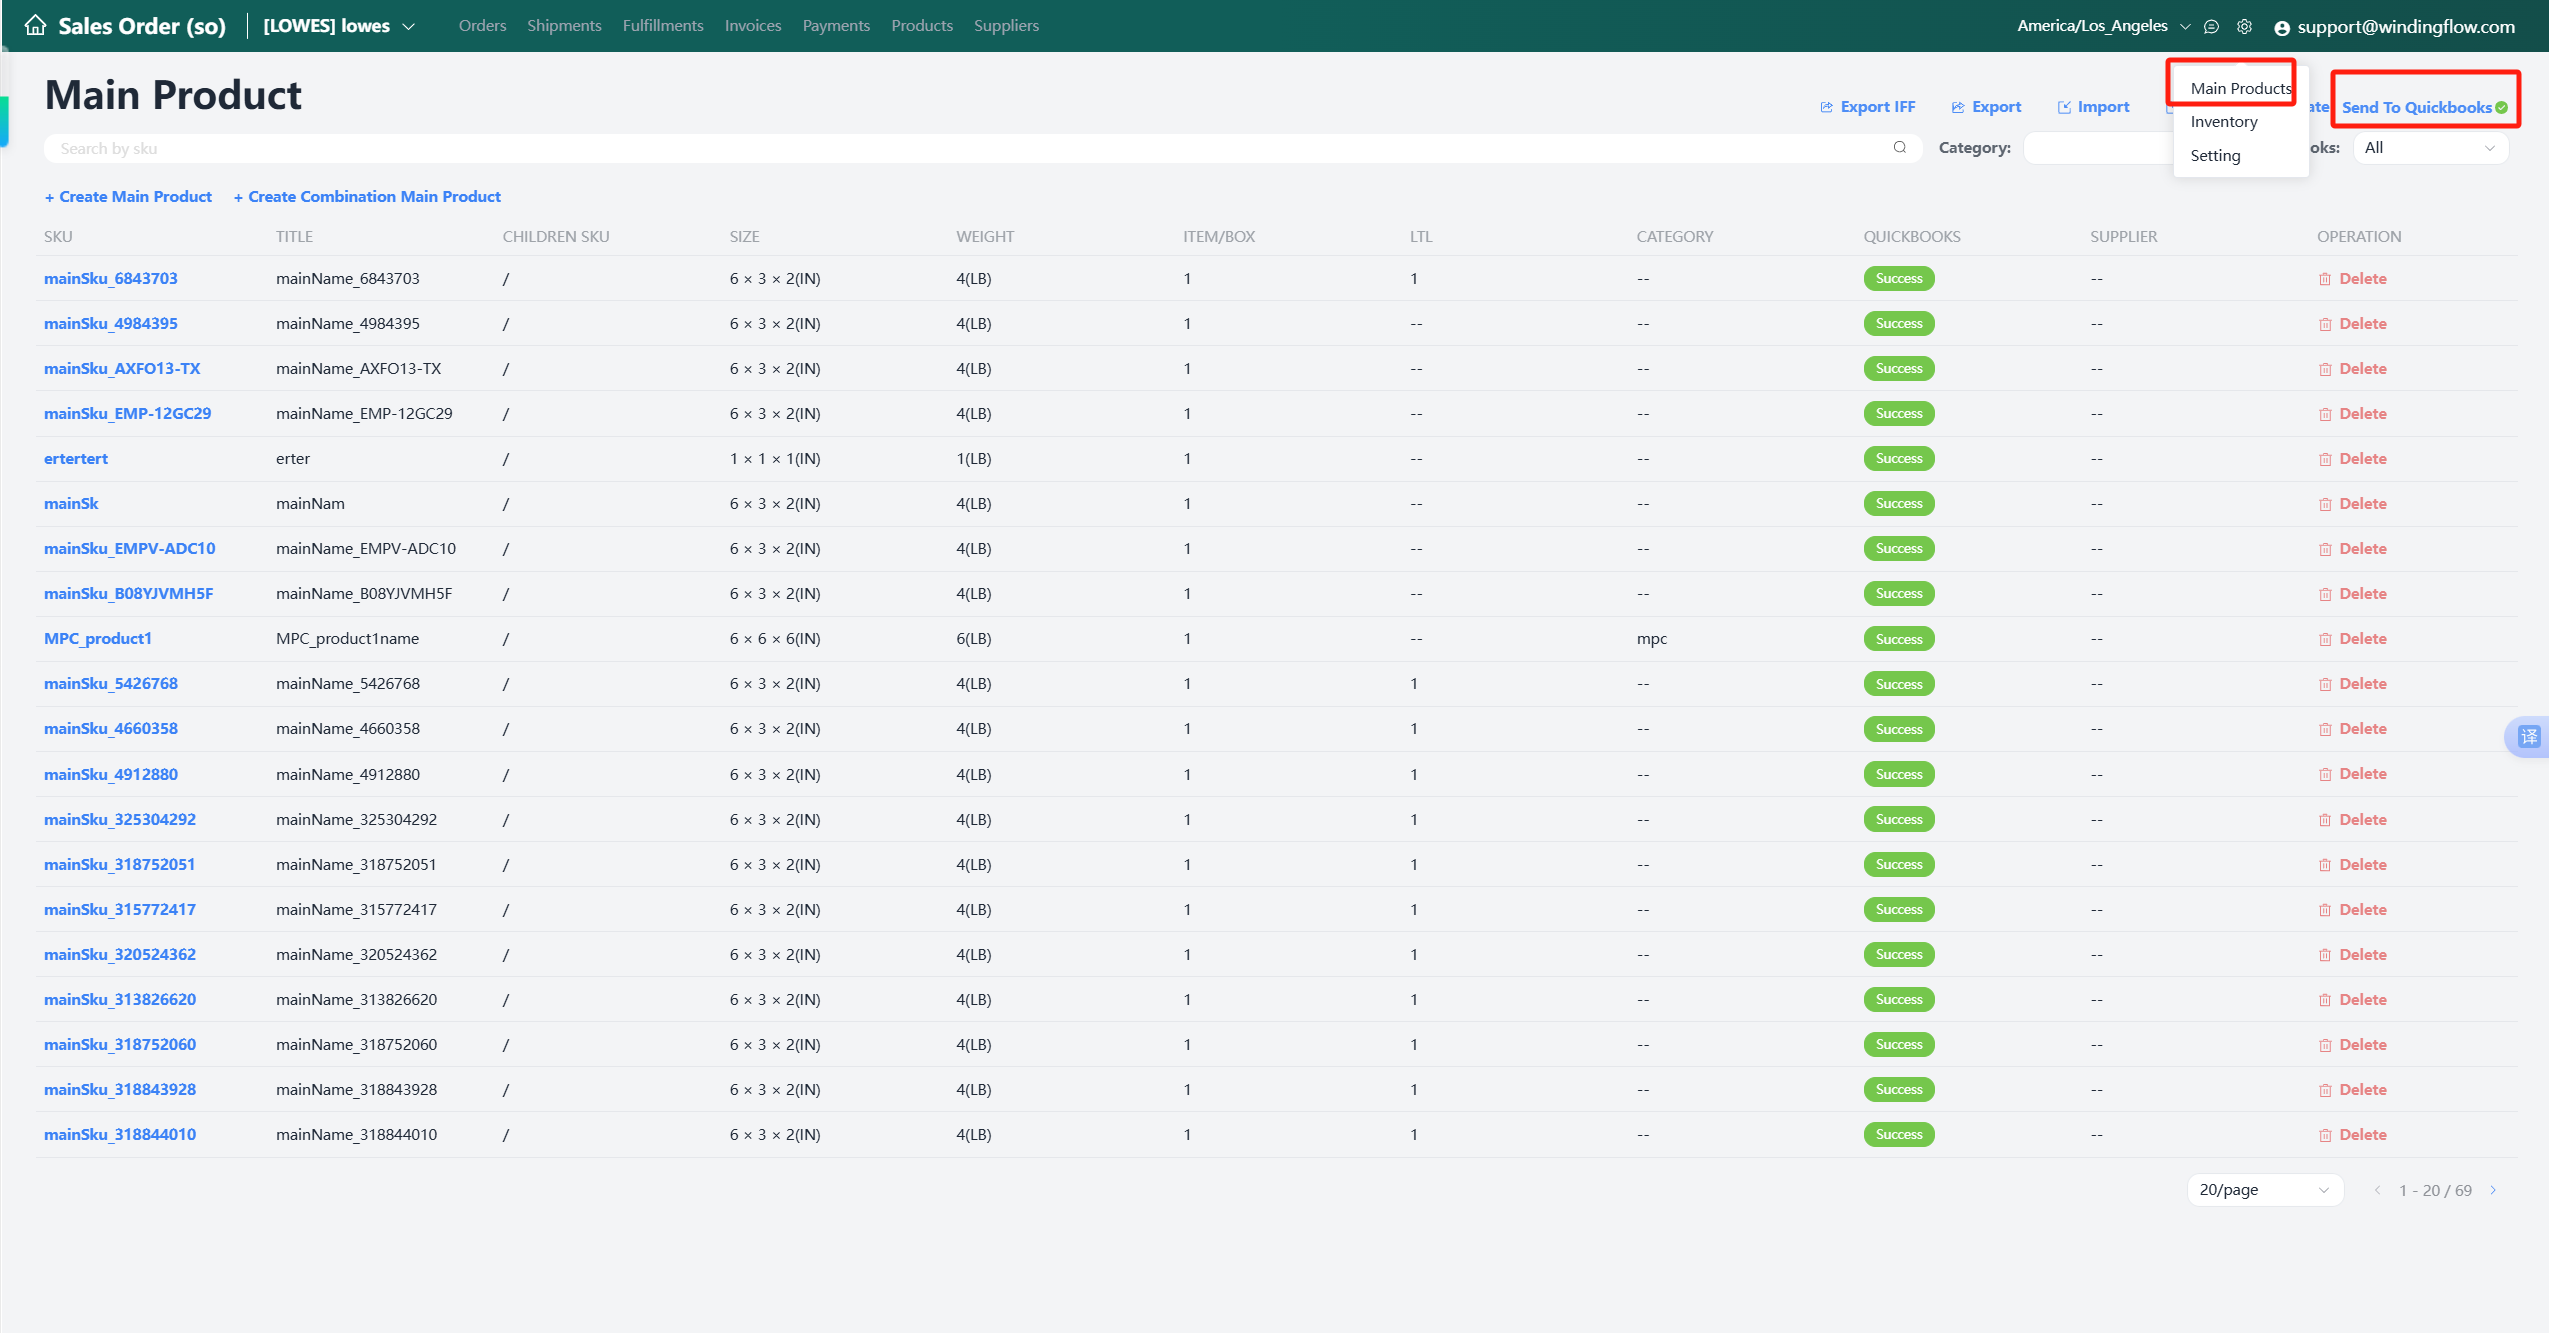Open the Invoices menu

tap(753, 26)
